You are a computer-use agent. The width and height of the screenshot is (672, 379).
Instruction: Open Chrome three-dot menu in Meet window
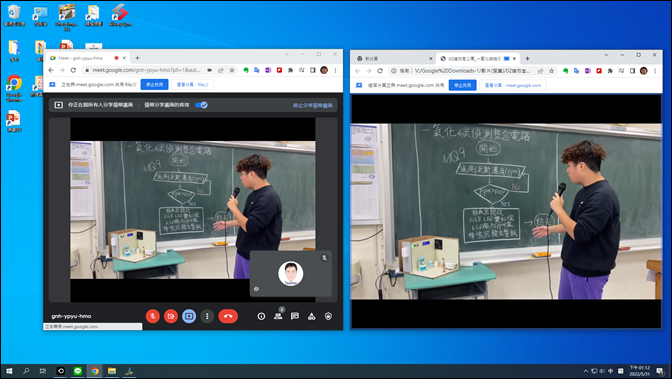(336, 70)
